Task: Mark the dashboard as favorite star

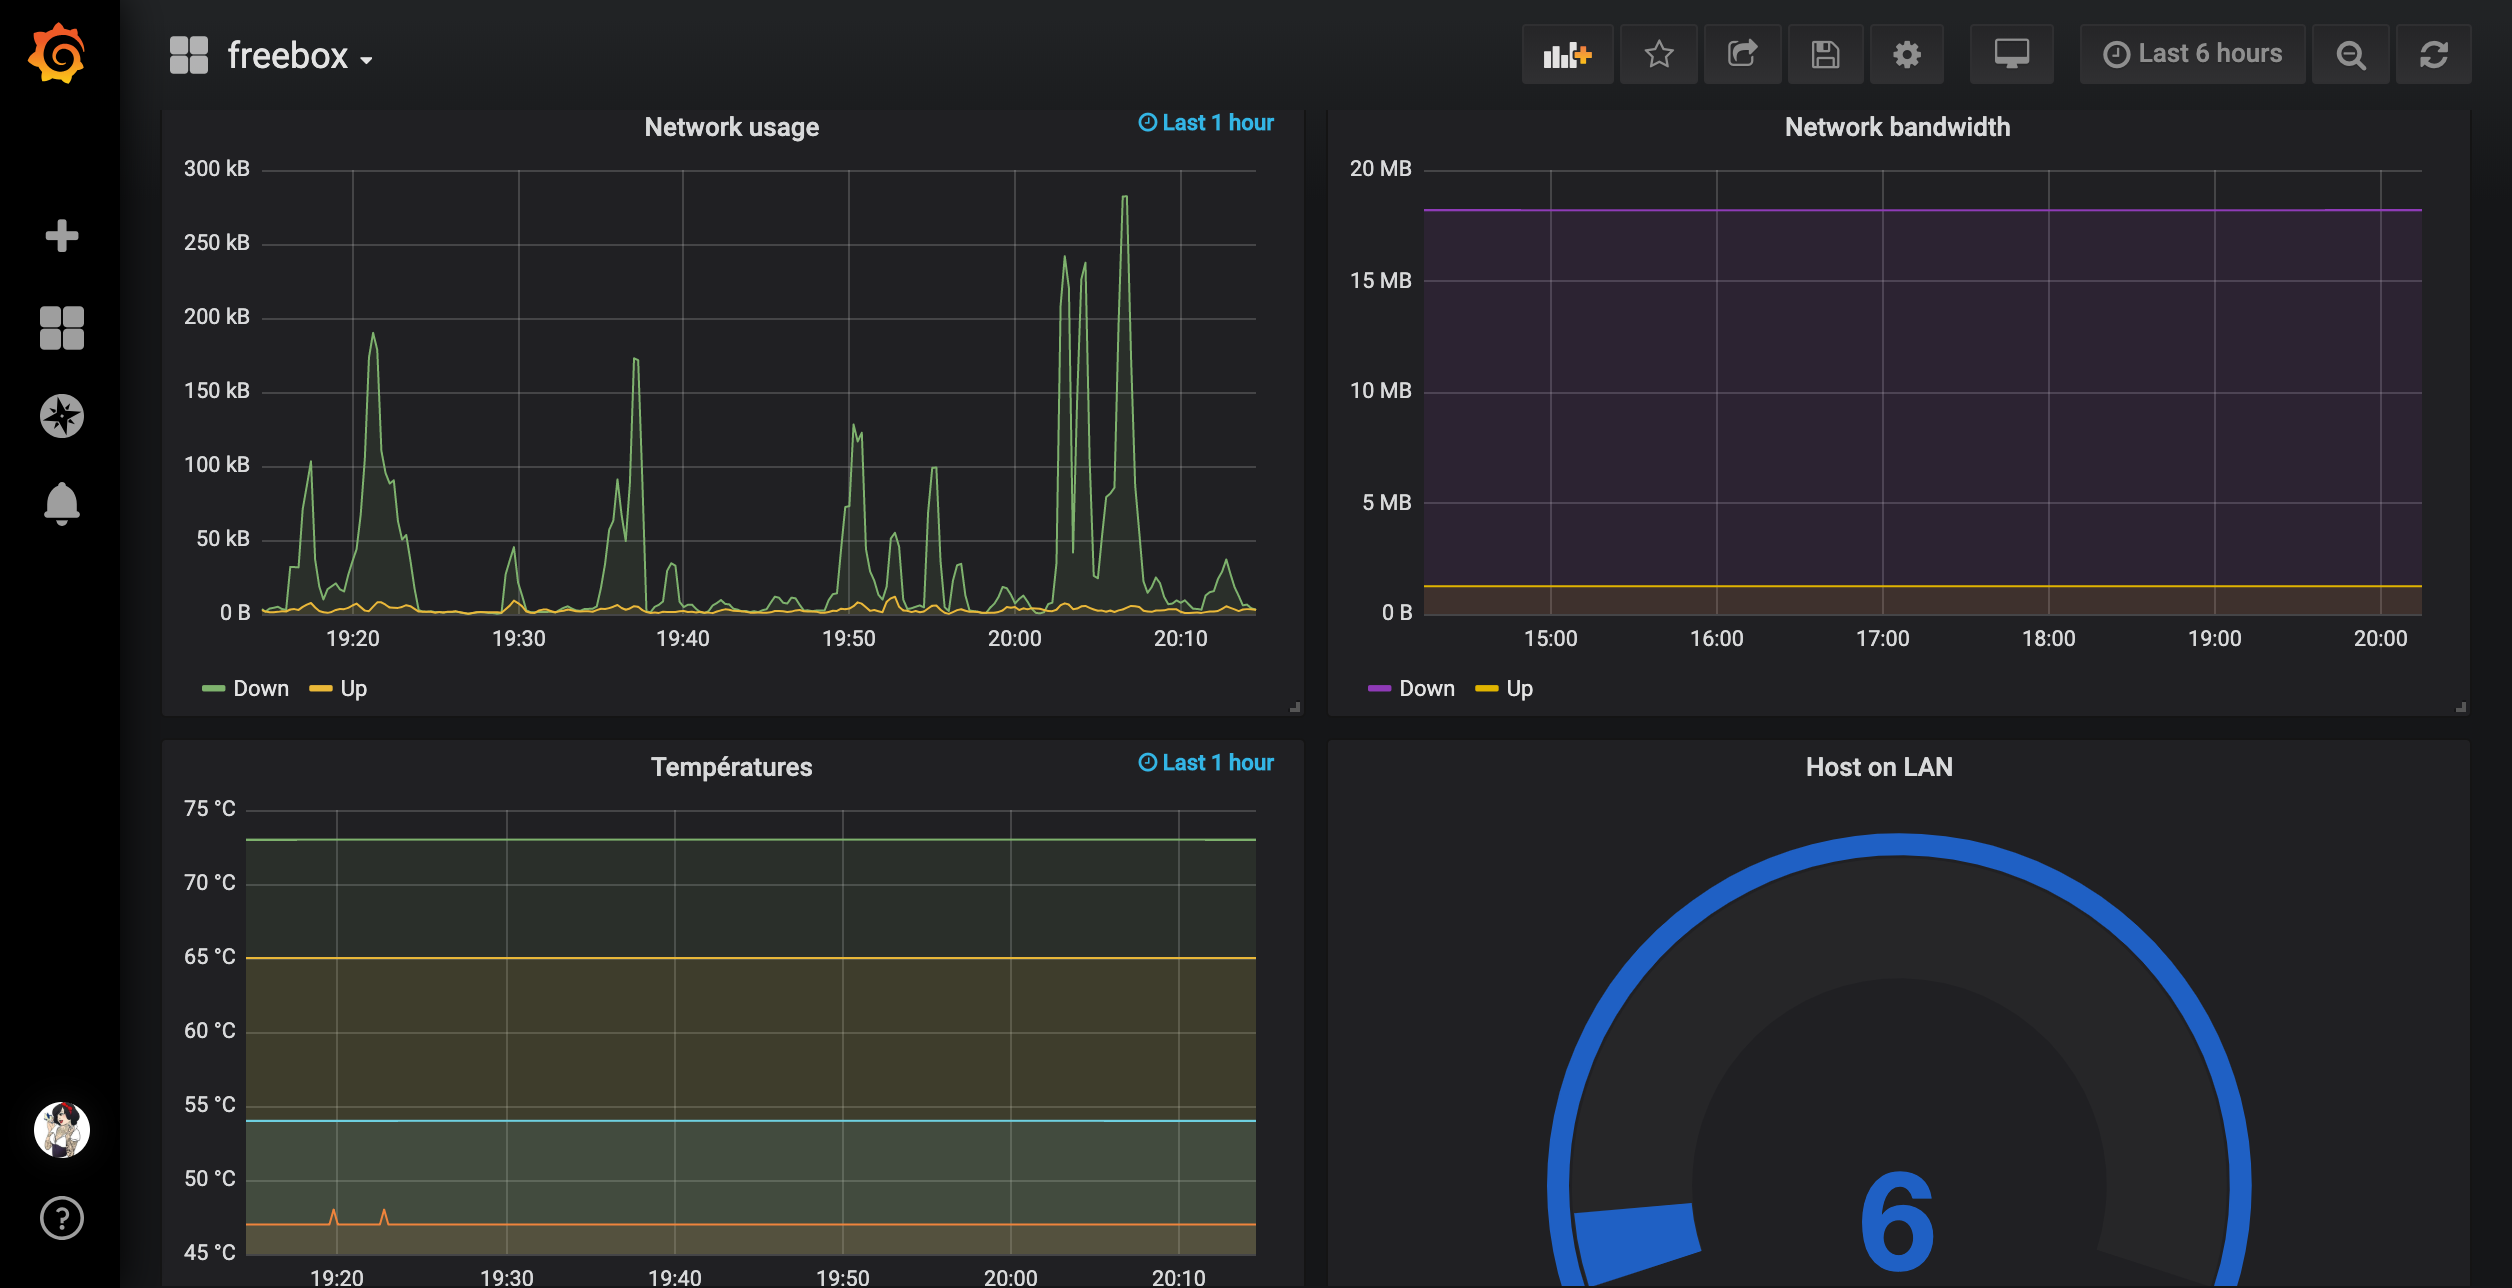Action: click(x=1659, y=54)
